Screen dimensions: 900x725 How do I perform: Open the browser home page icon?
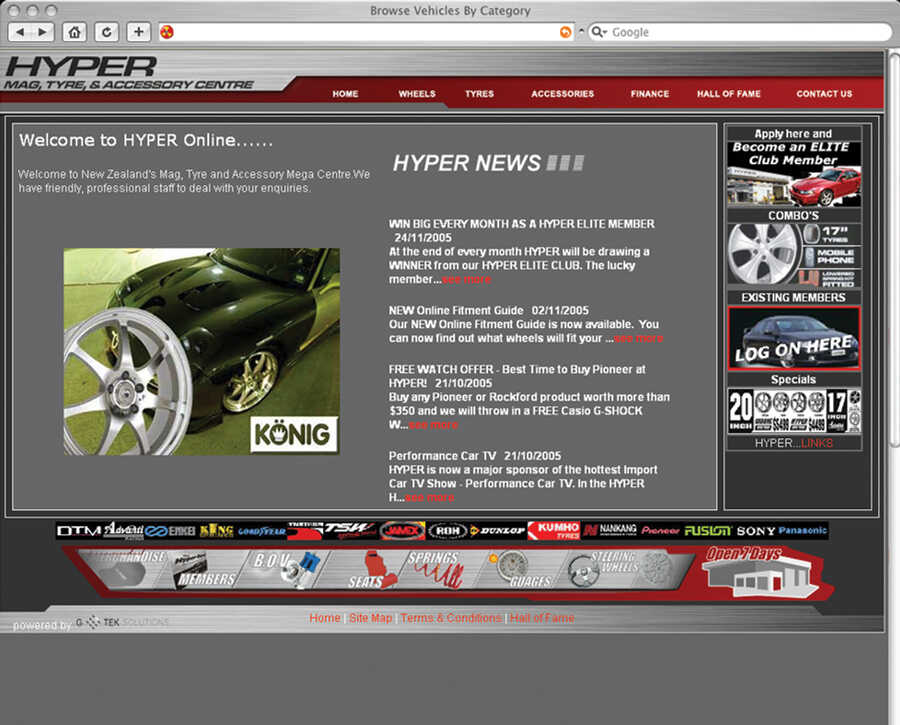(75, 32)
